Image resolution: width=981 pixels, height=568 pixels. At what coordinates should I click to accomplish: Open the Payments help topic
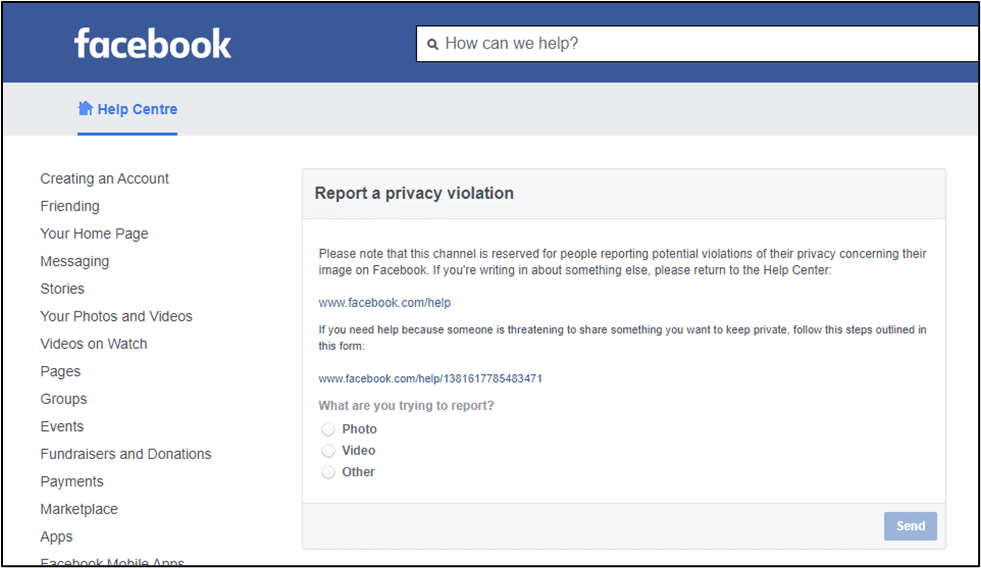[x=72, y=482]
